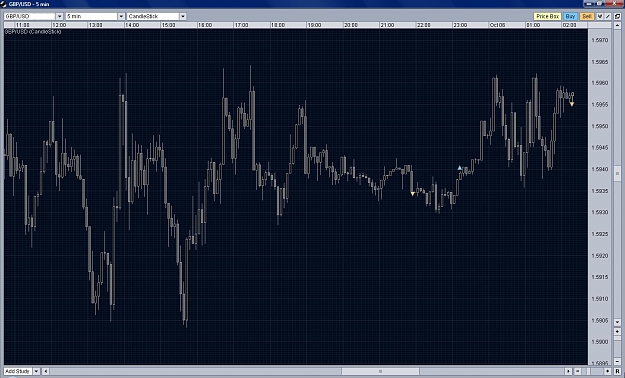Click Add Study button
This screenshot has height=378, width=625.
tap(18, 371)
